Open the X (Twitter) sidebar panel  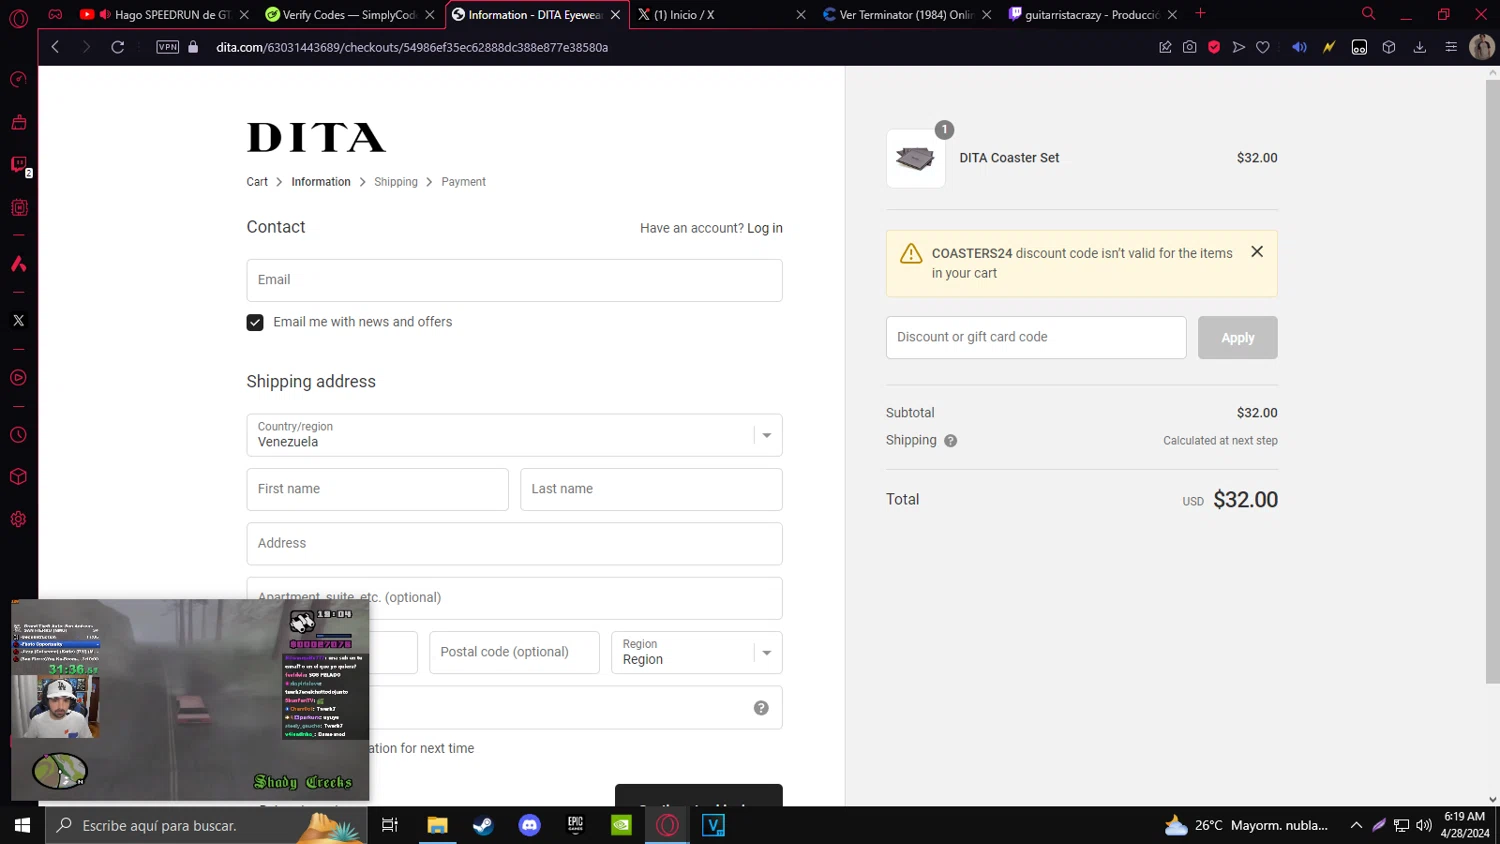[18, 321]
